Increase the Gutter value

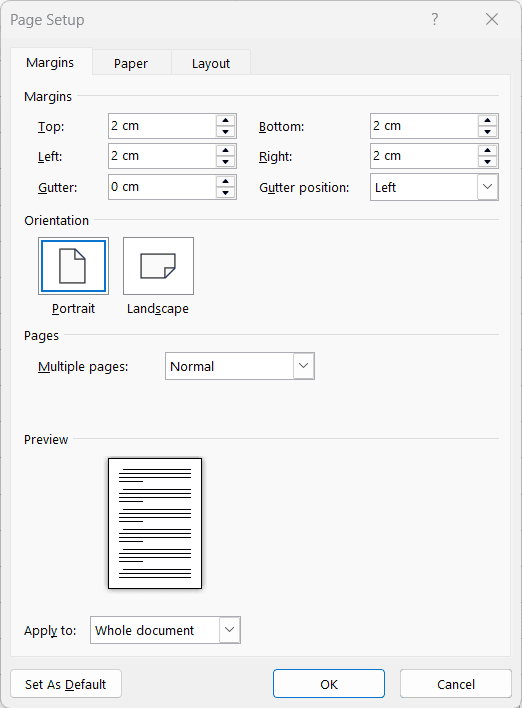click(225, 182)
